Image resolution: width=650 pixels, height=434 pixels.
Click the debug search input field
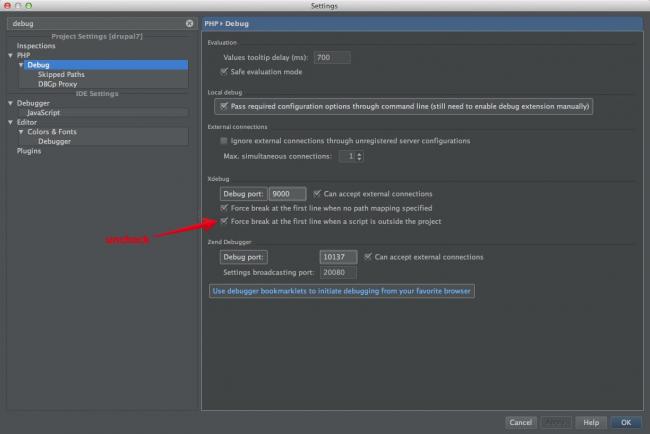click(97, 23)
